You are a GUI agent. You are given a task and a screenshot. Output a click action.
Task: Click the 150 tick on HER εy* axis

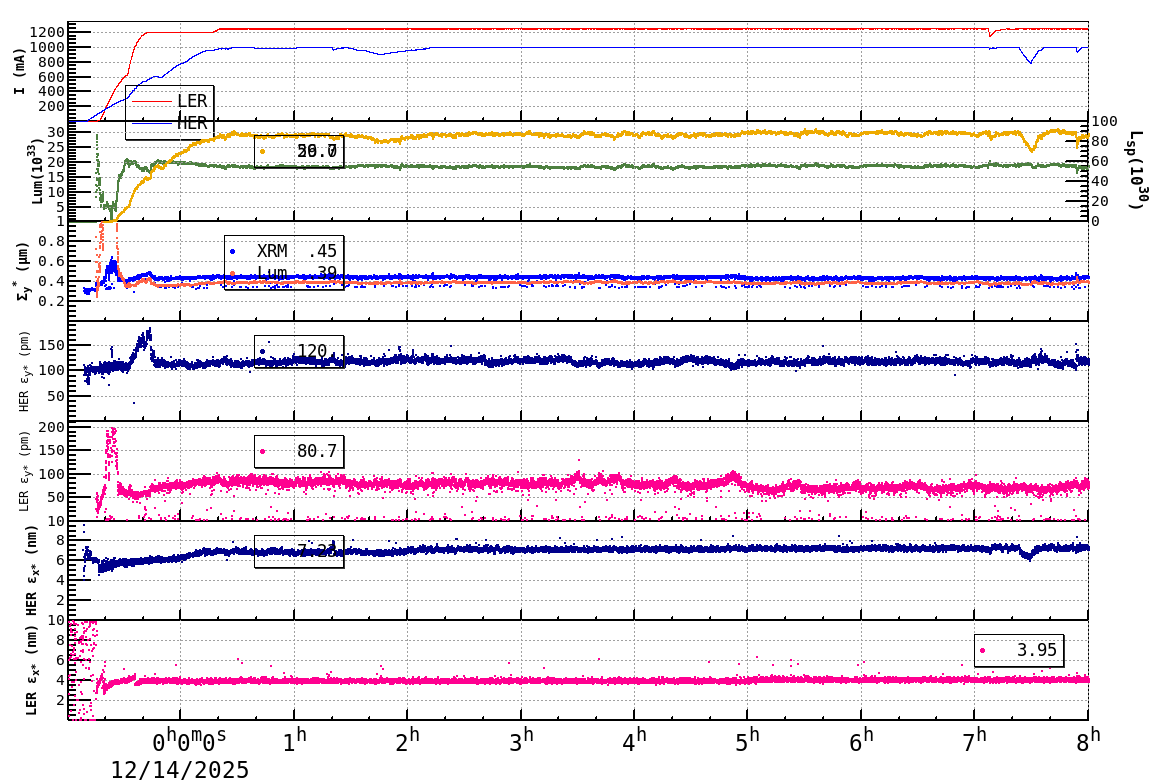52,346
